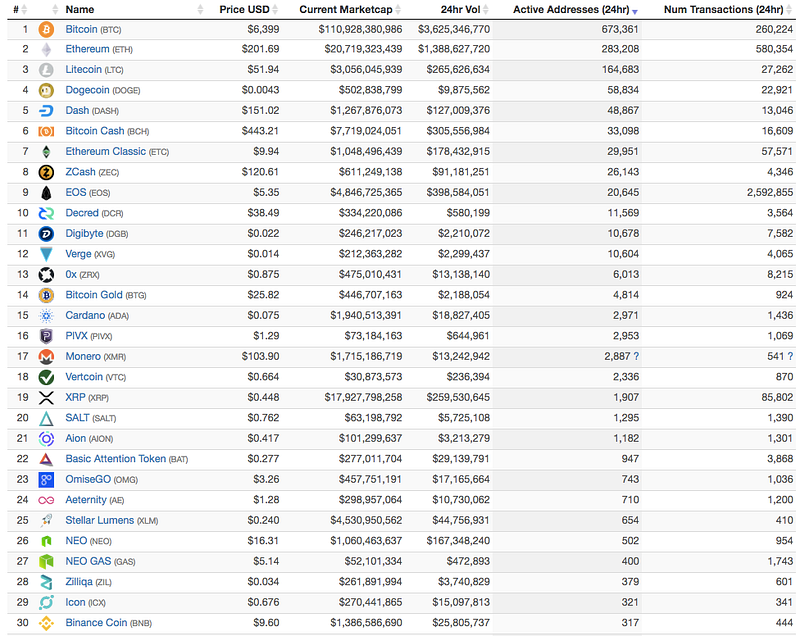Click the Monero orange icon

tap(46, 357)
